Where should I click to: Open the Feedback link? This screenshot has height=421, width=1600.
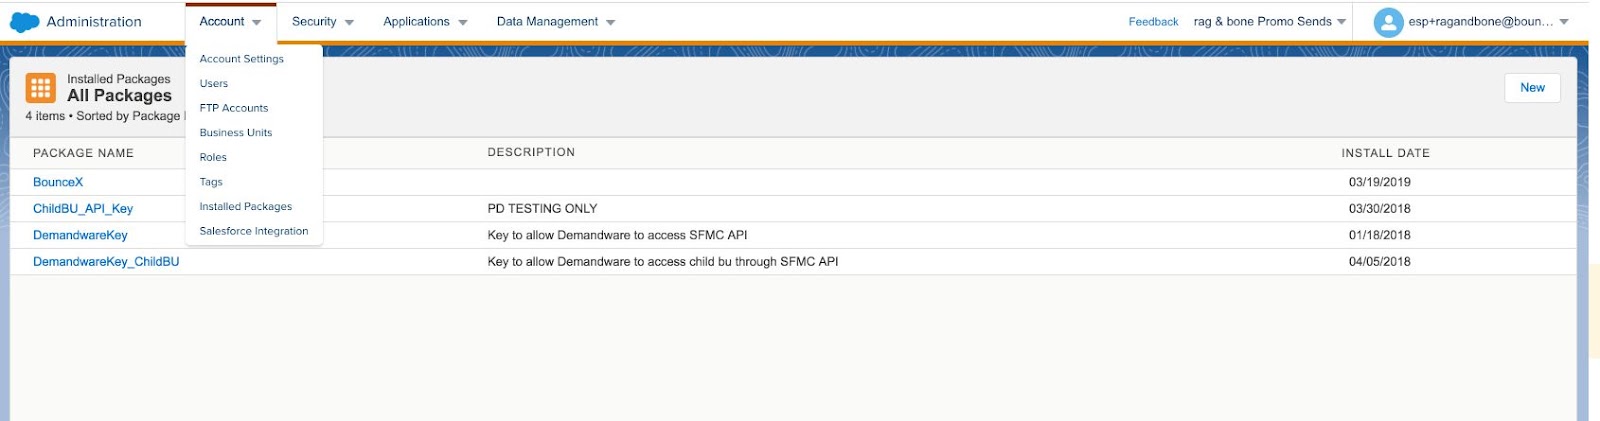point(1154,22)
